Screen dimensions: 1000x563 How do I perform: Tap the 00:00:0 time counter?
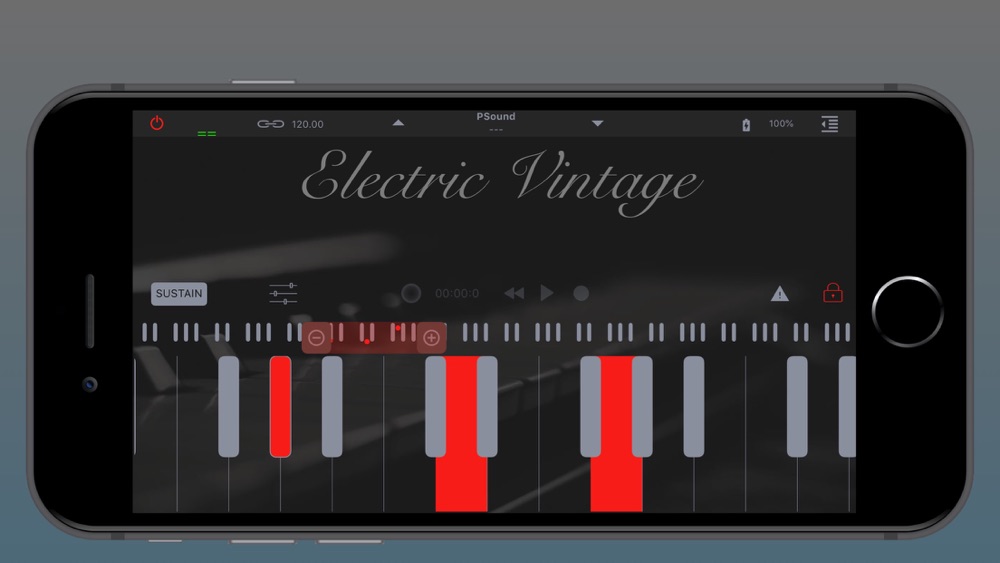point(457,293)
